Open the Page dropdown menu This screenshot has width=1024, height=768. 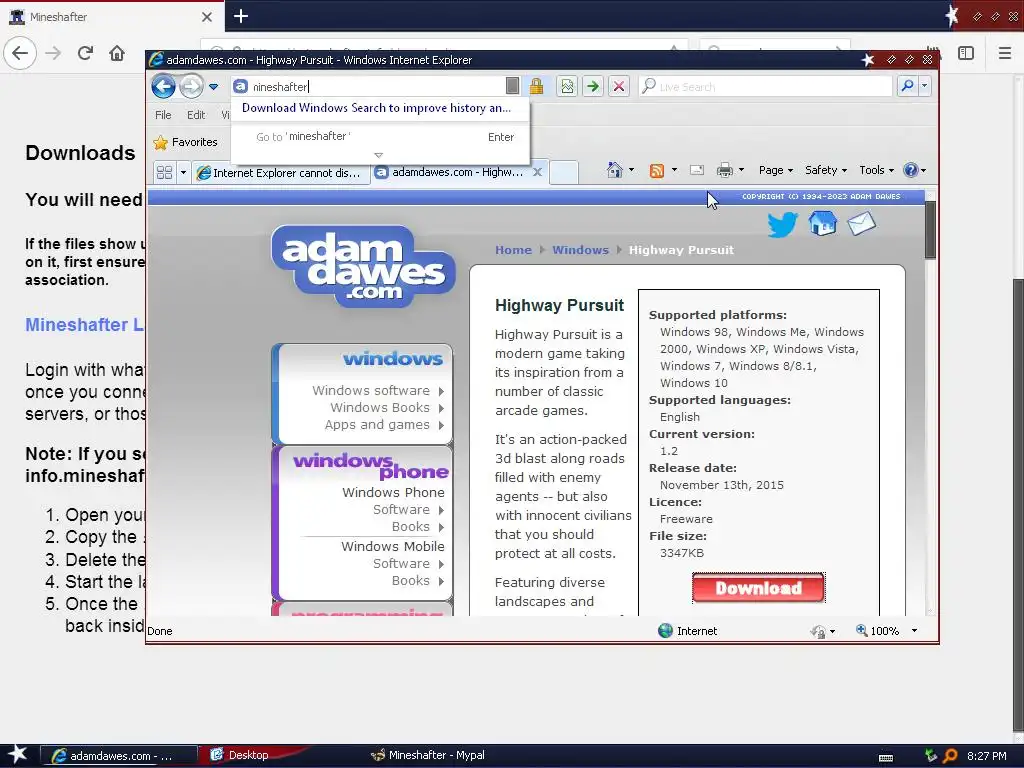pos(776,170)
